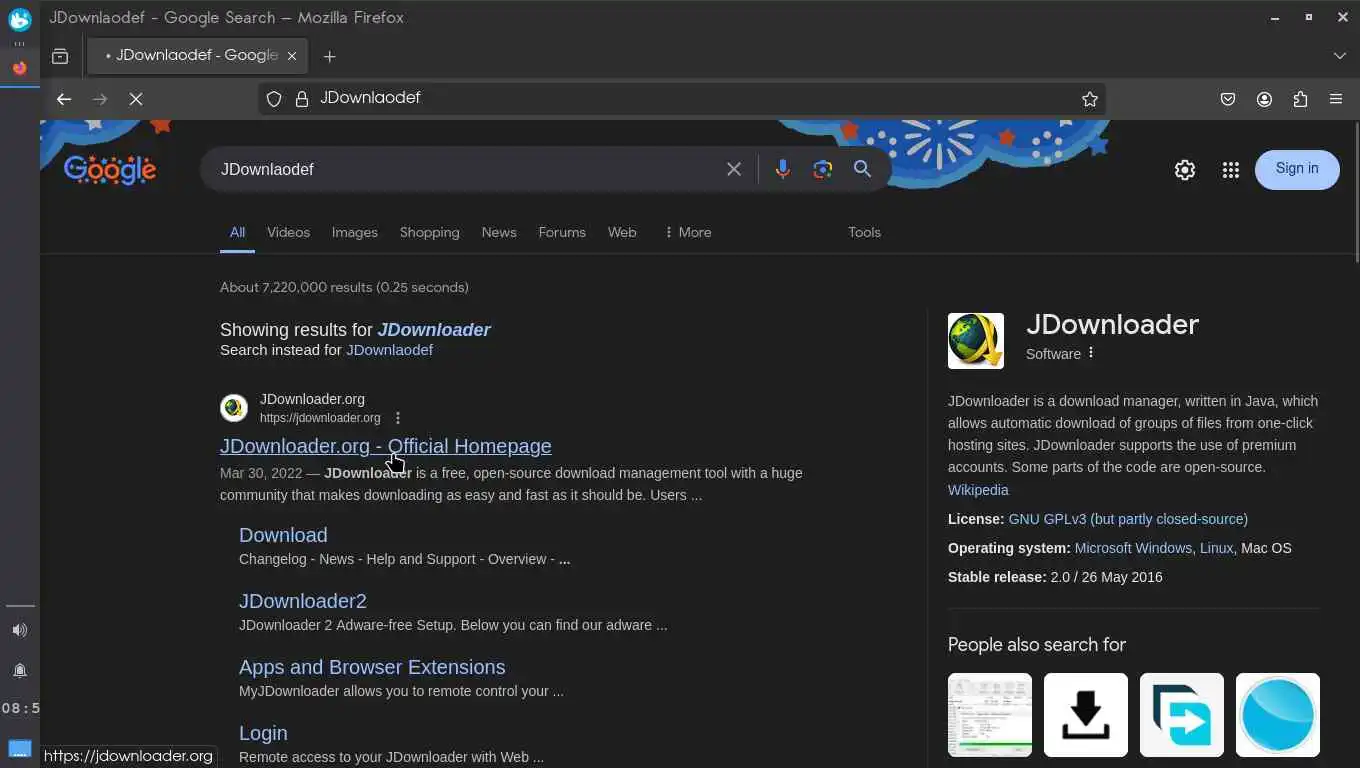Screen dimensions: 1360x768
Task: Open Google apps grid
Action: pos(1231,170)
